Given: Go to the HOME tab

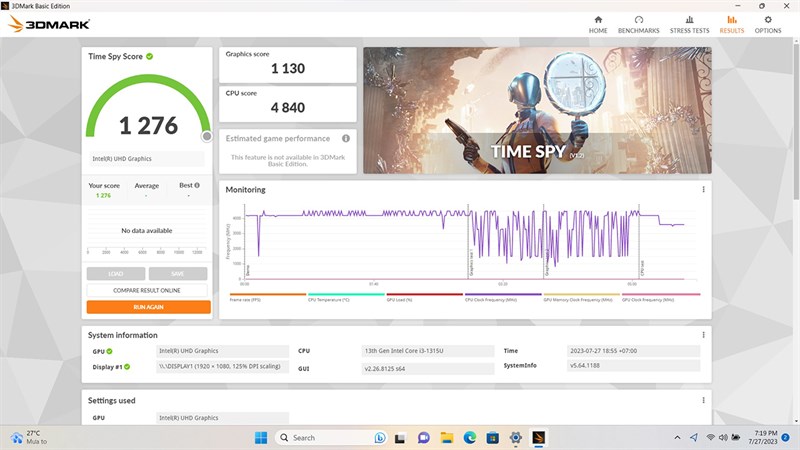Looking at the screenshot, I should coord(598,24).
